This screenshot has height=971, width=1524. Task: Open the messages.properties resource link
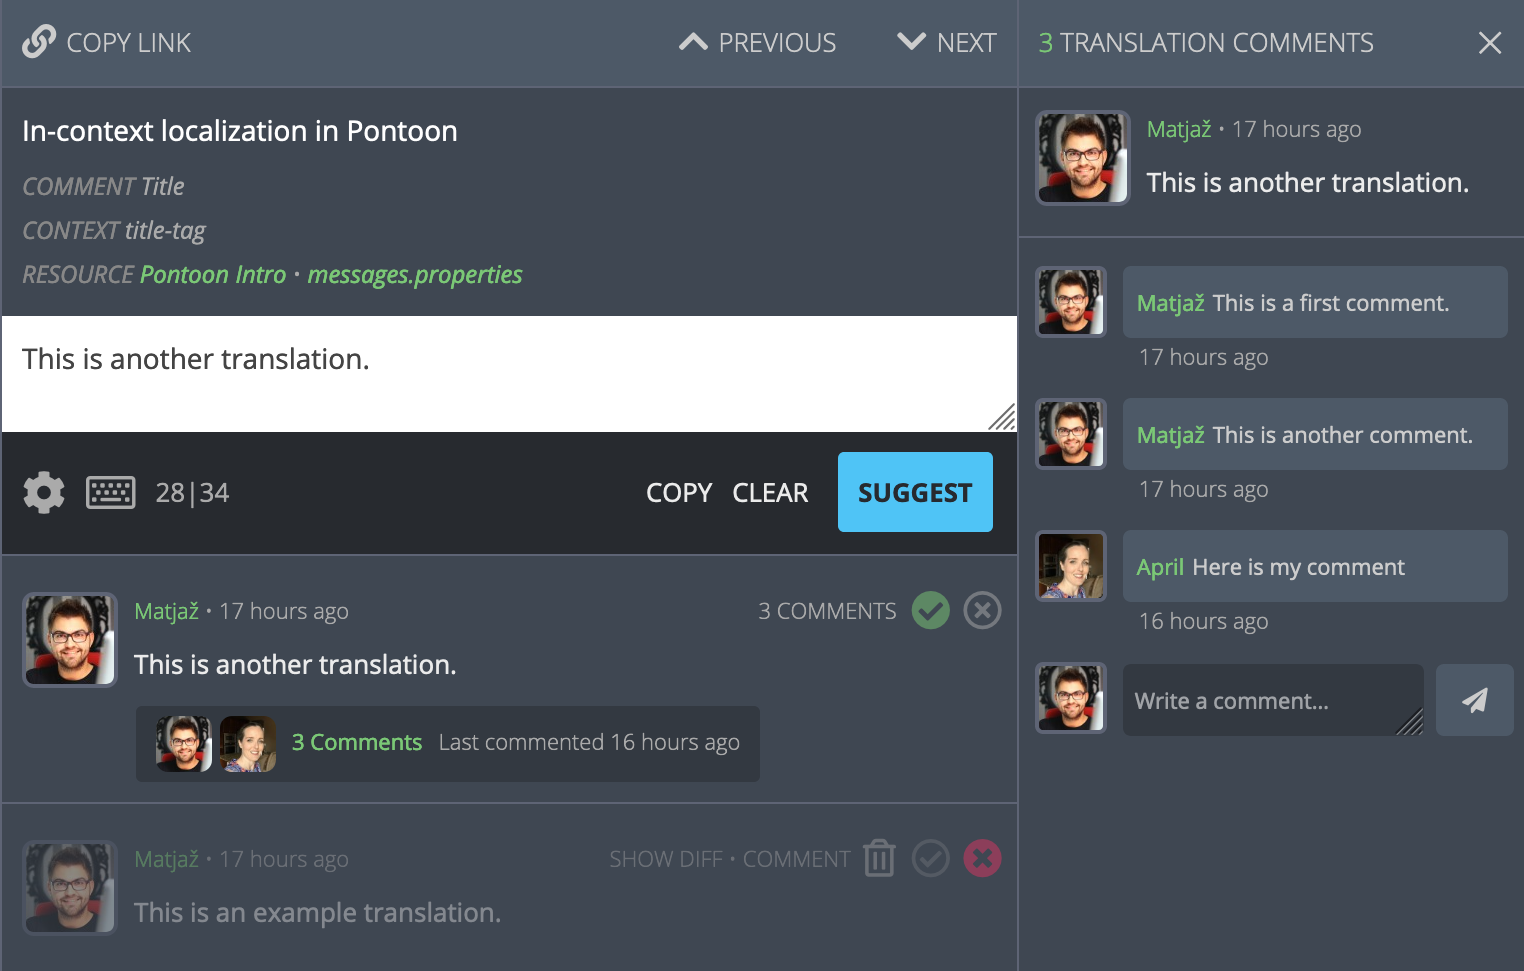pos(415,274)
